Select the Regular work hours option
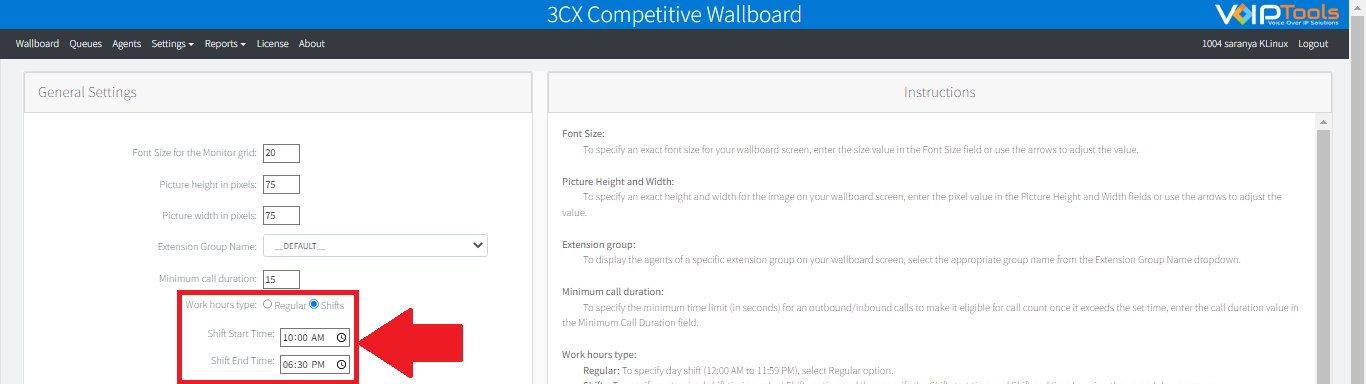This screenshot has height=384, width=1366. [x=267, y=304]
